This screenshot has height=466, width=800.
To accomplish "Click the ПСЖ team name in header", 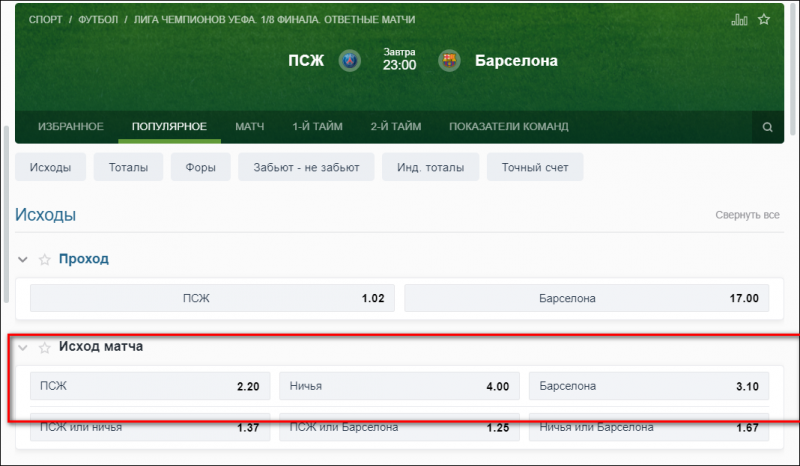I will [306, 61].
